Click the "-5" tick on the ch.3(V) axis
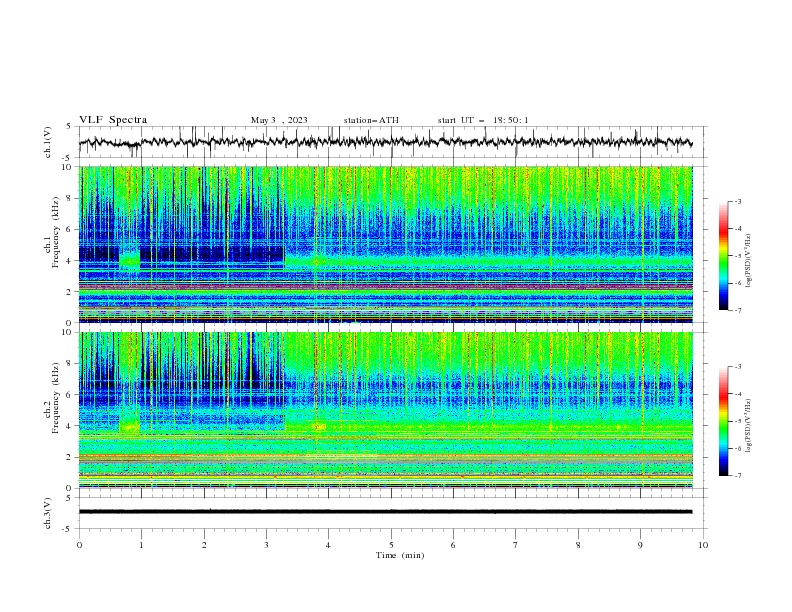Viewport: 792px width, 612px height. pyautogui.click(x=67, y=529)
